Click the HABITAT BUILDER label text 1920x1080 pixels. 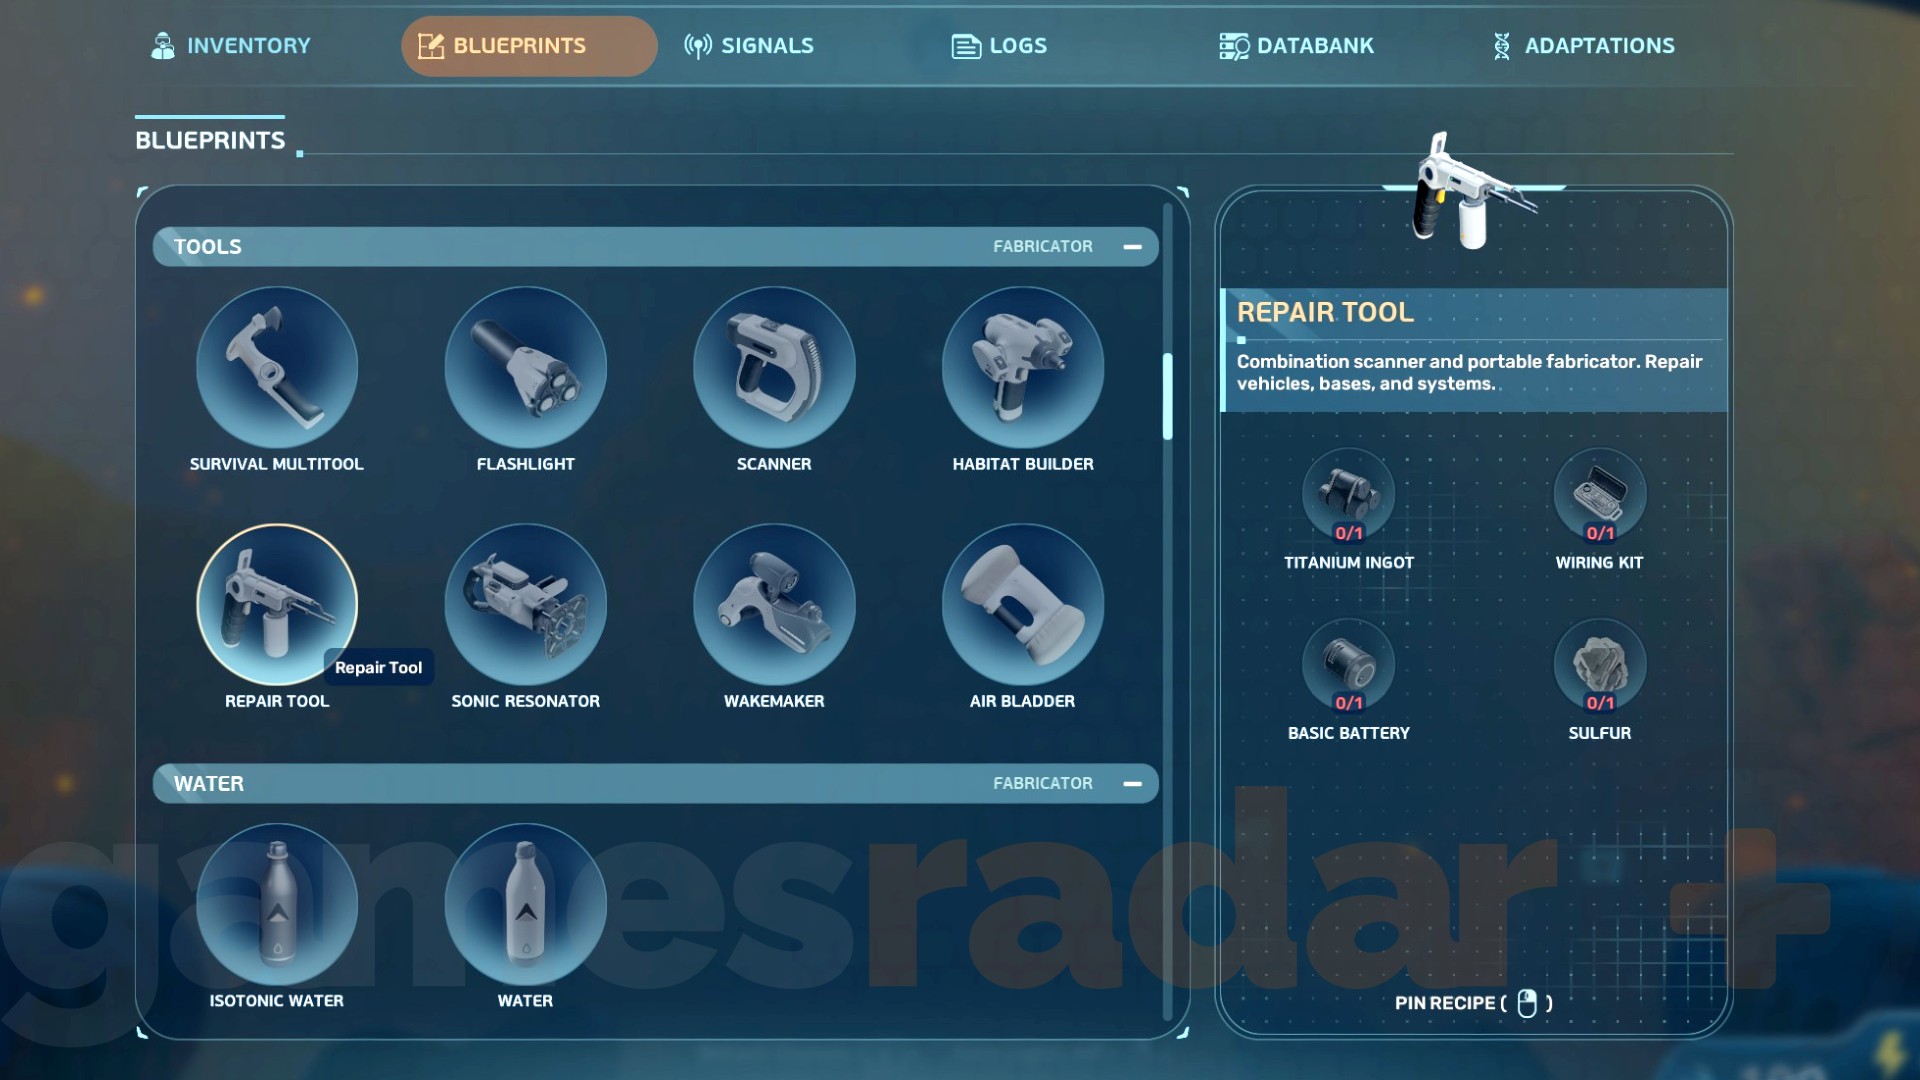(1023, 465)
